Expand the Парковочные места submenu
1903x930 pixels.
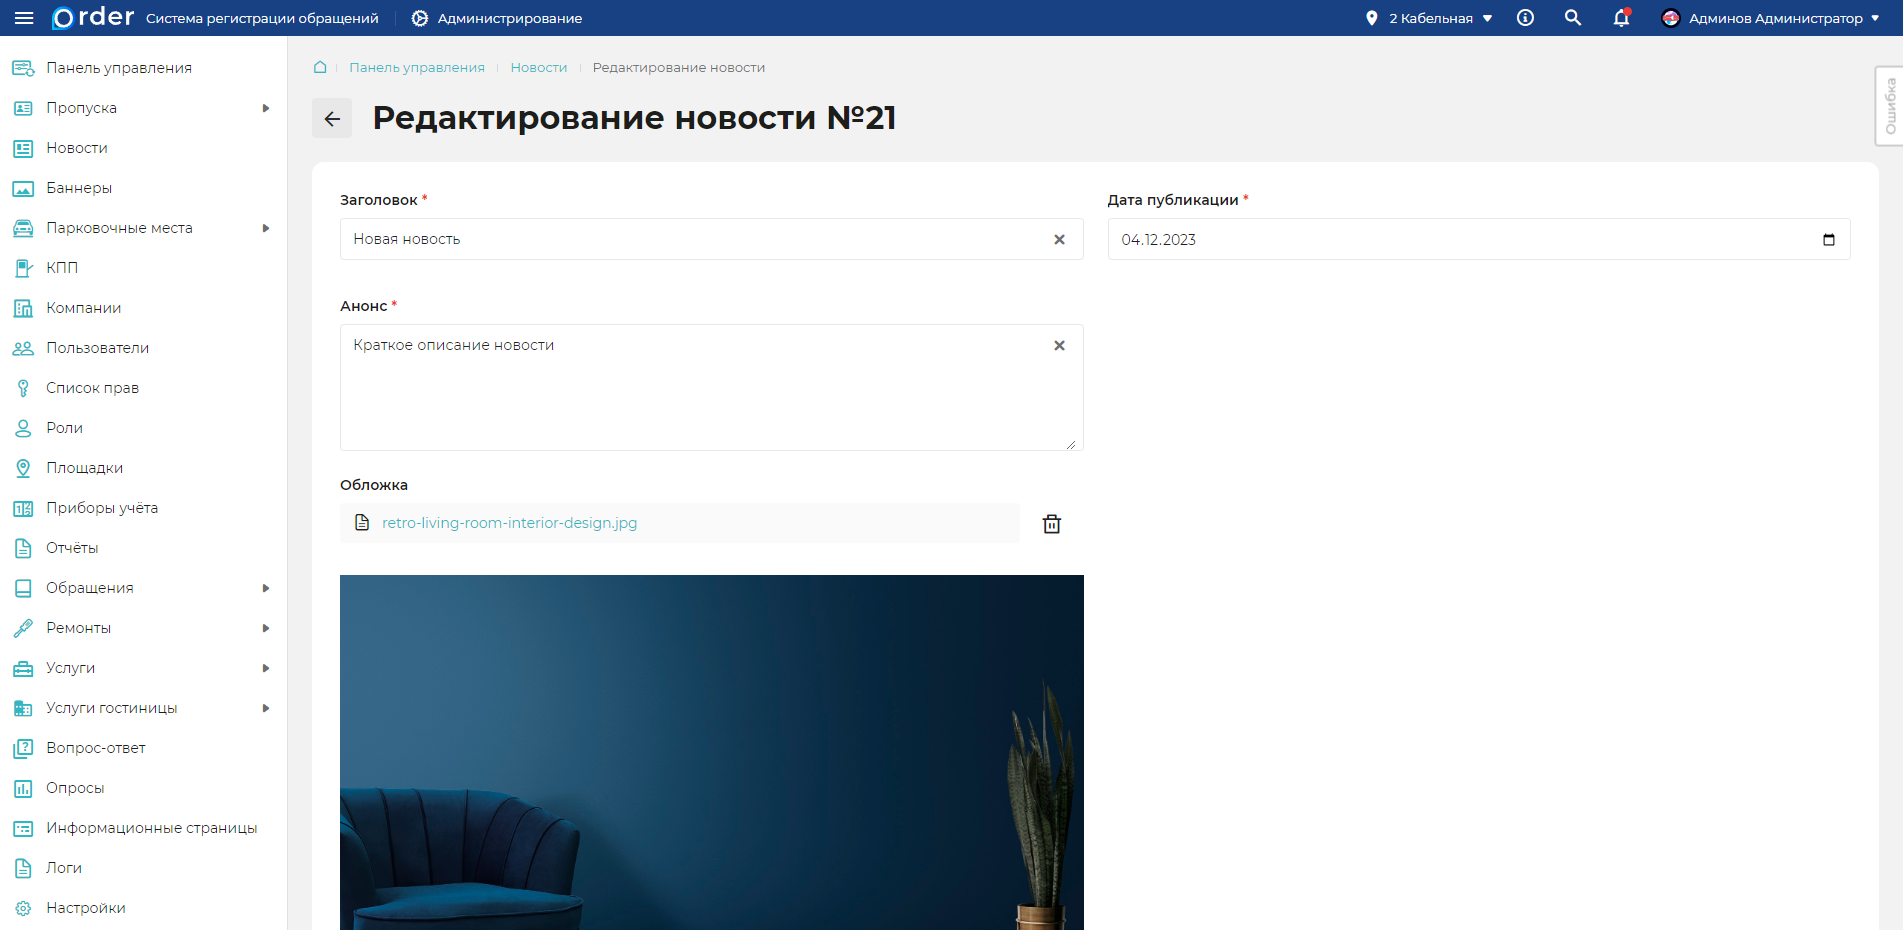(x=265, y=227)
